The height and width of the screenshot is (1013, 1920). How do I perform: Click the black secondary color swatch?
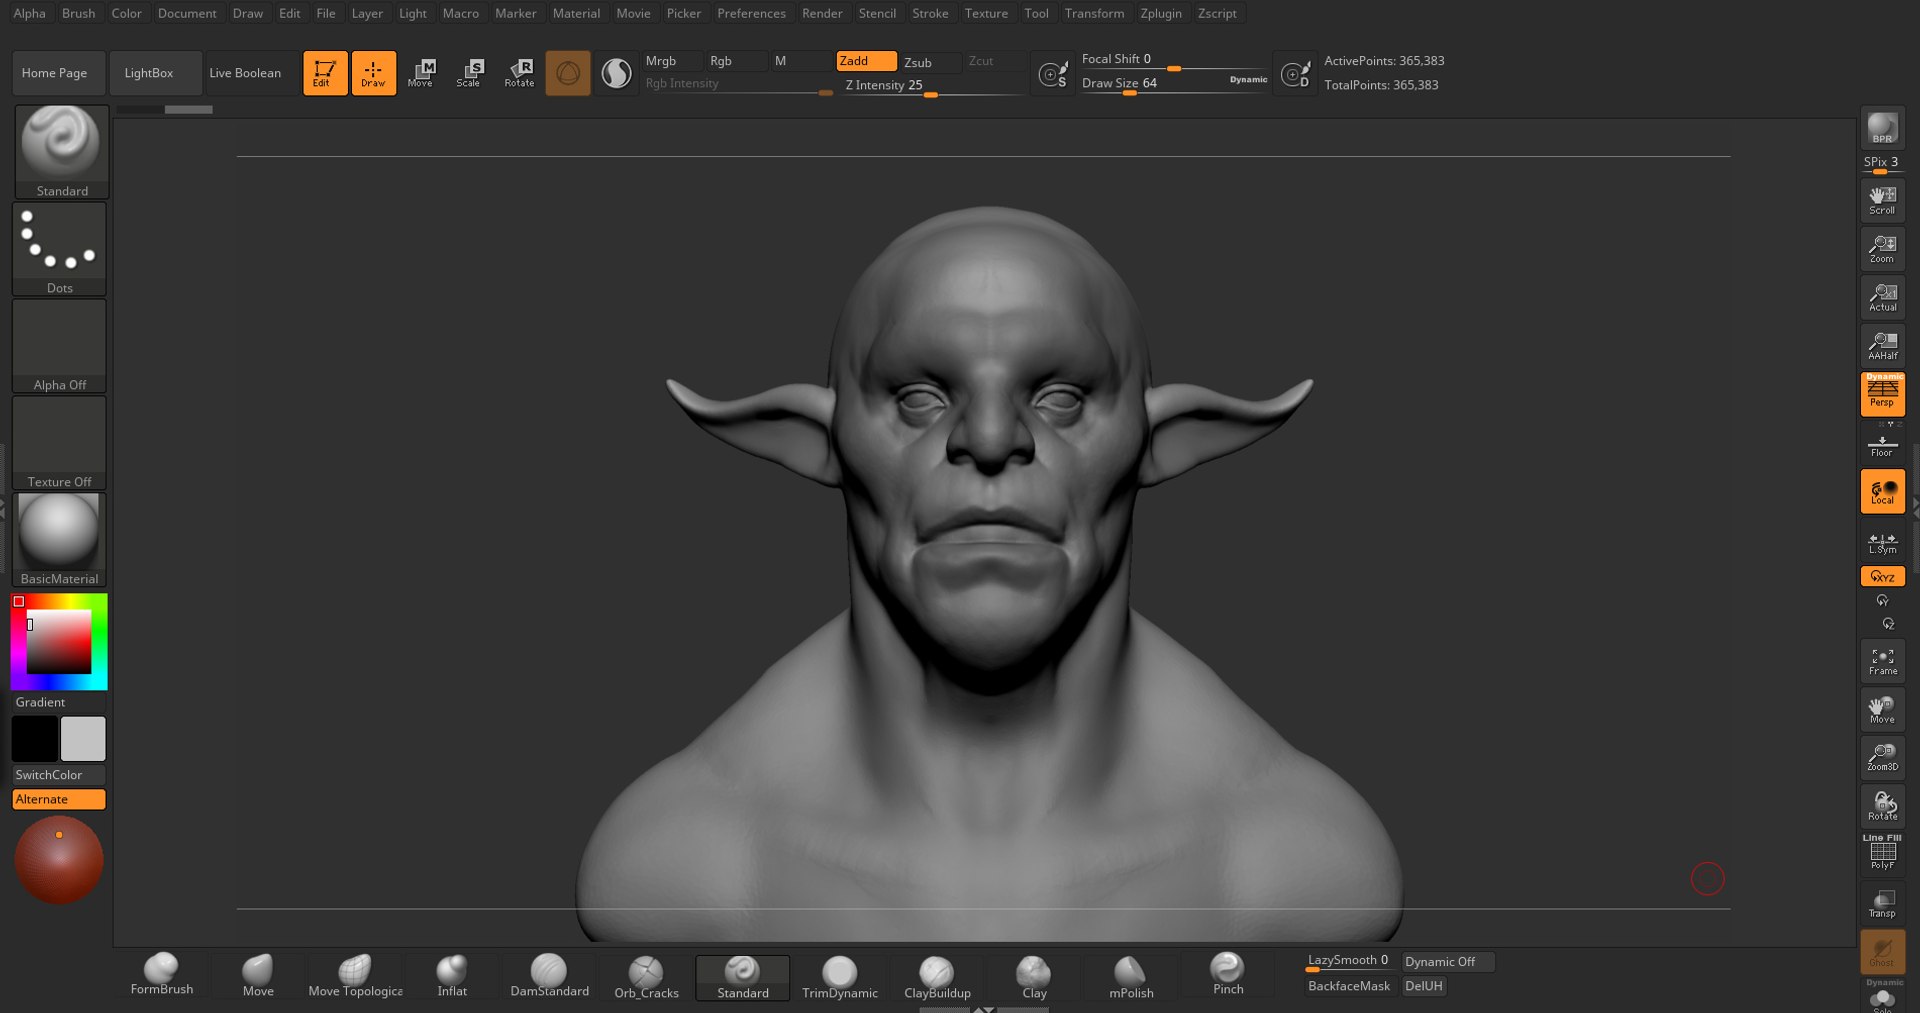34,739
